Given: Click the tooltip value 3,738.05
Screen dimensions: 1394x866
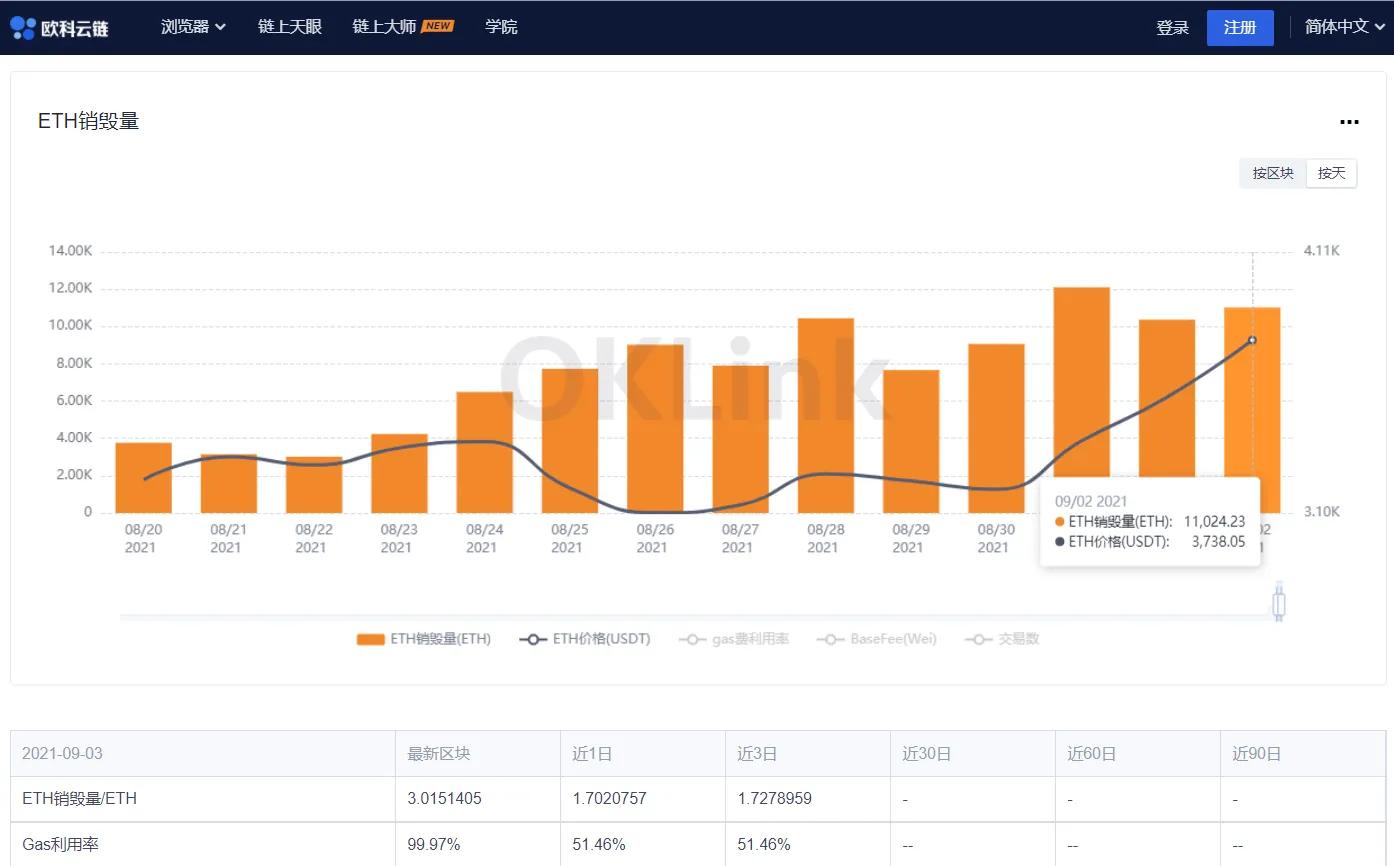Looking at the screenshot, I should (x=1217, y=541).
